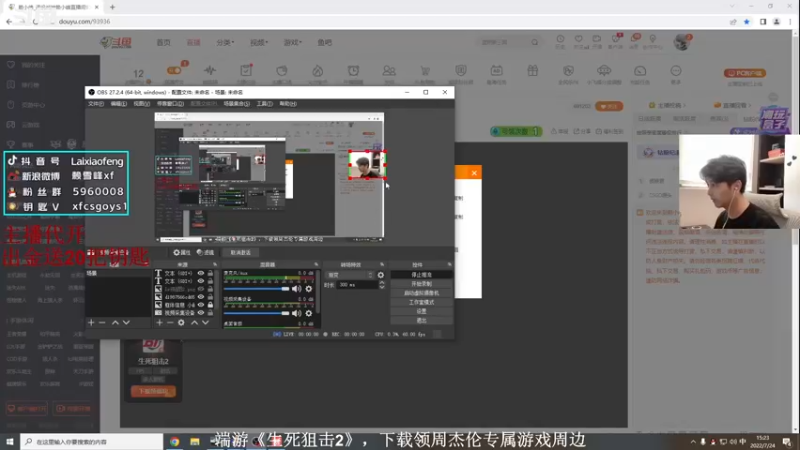Open the OBS 场景集合 menu
The width and height of the screenshot is (800, 450).
(x=236, y=104)
